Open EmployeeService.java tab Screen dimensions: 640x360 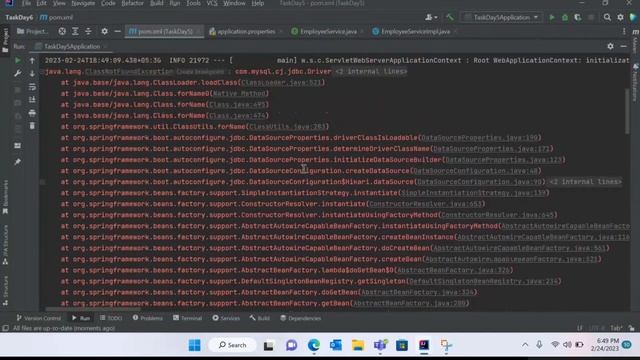(328, 31)
